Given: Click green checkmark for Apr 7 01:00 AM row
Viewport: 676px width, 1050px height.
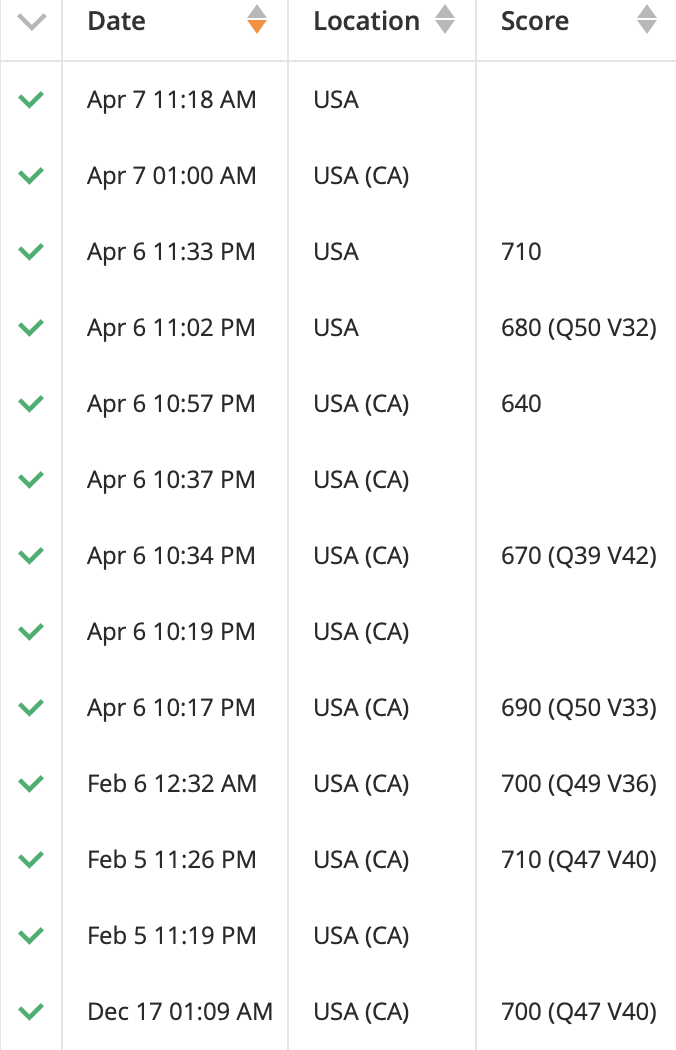Looking at the screenshot, I should (32, 176).
